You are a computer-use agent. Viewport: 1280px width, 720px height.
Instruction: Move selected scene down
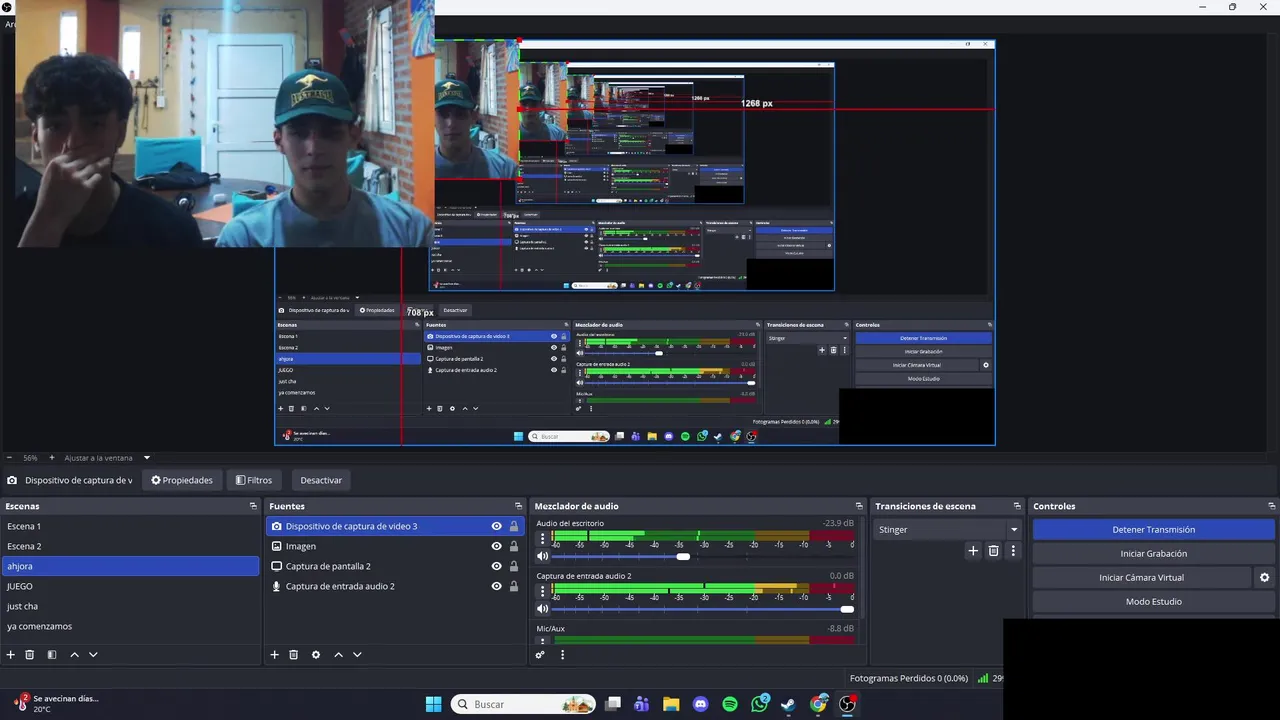tap(93, 655)
